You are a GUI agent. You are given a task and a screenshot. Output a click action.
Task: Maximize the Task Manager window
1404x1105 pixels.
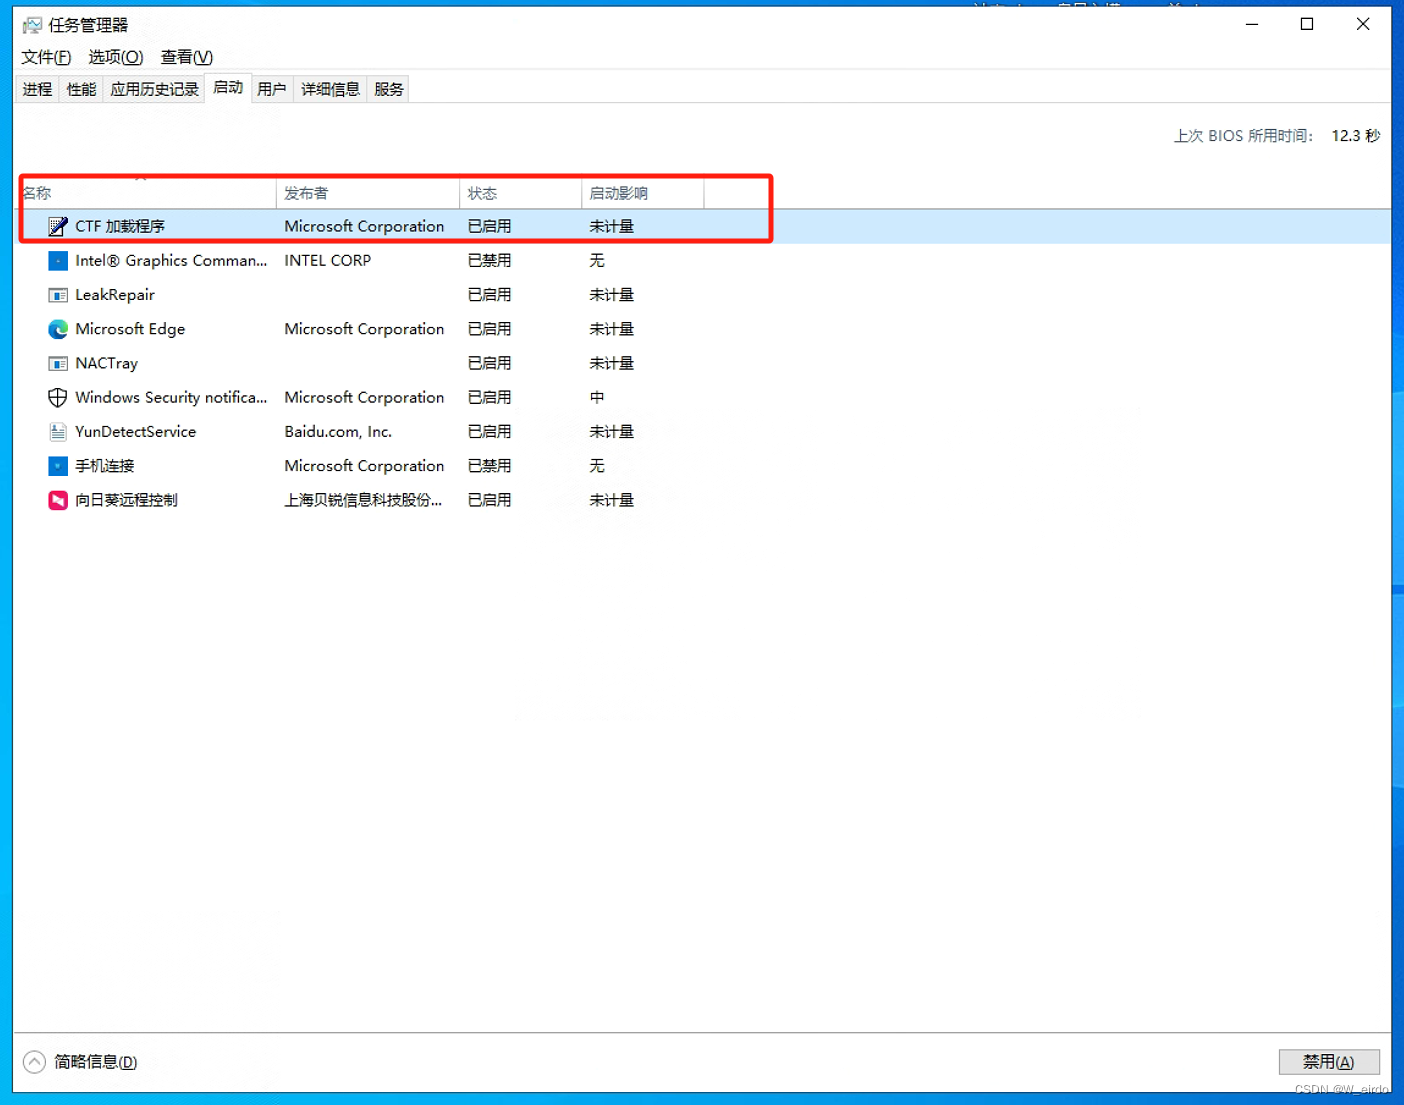tap(1307, 24)
